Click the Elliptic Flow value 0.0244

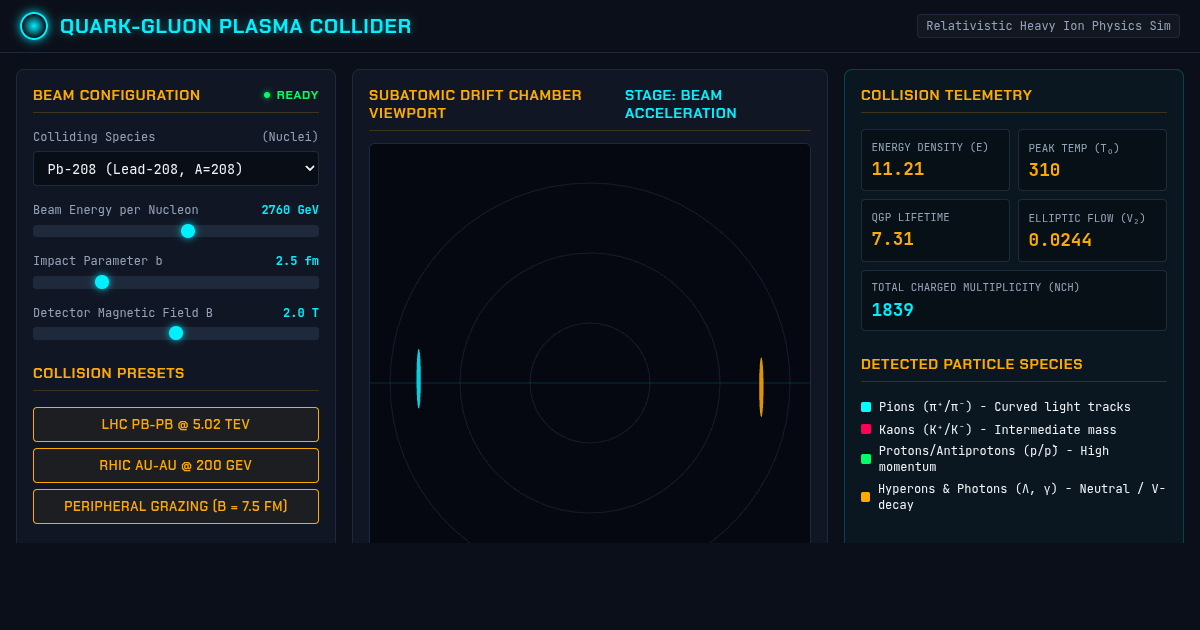(x=1060, y=240)
